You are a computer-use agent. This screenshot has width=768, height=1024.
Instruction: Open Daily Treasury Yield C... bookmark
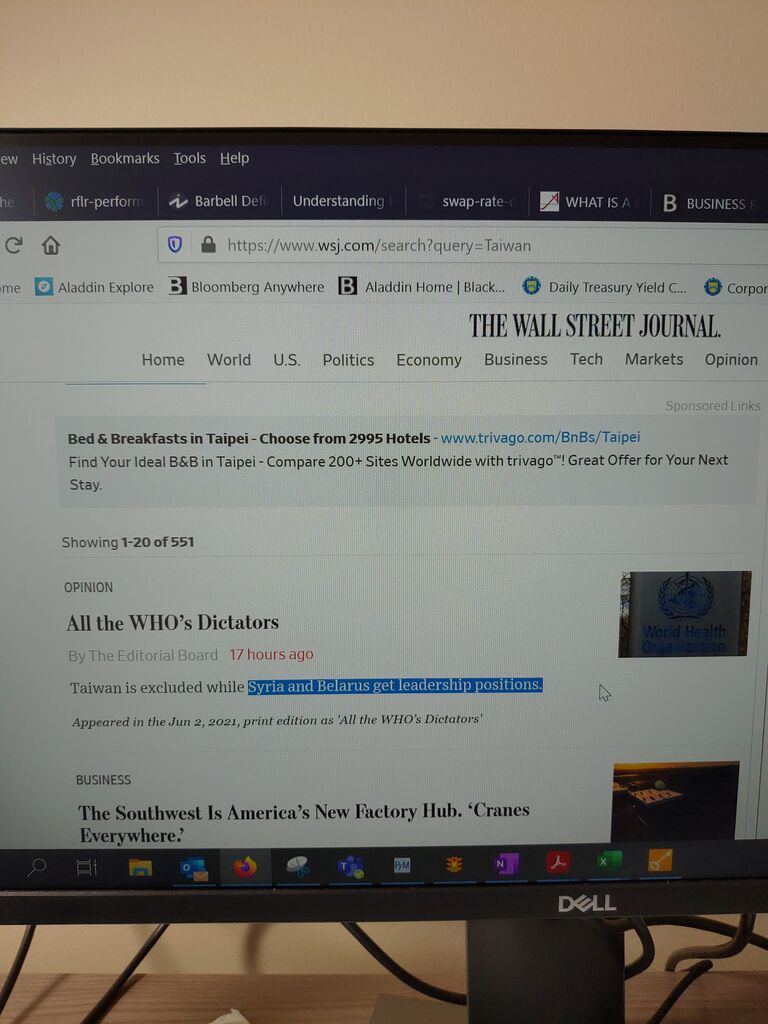[605, 287]
